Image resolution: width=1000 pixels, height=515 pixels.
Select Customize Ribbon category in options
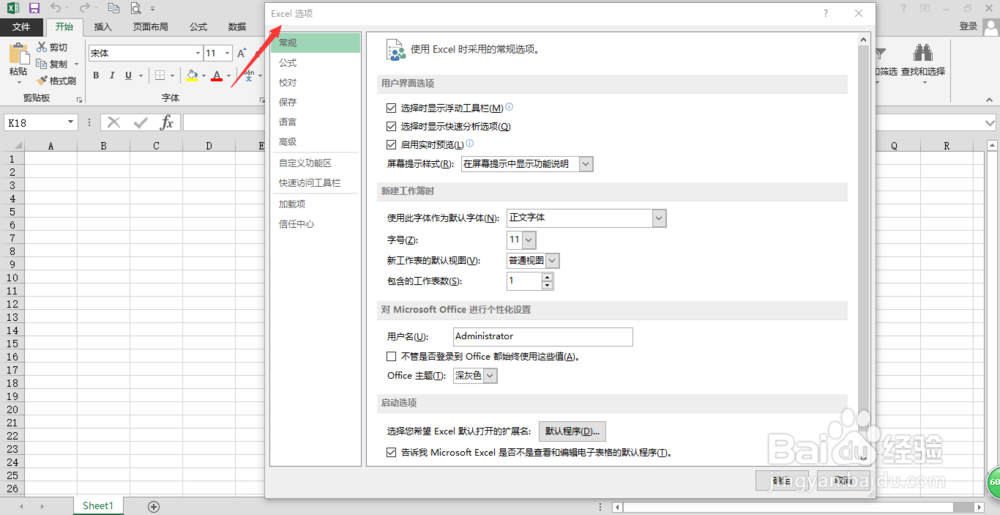click(316, 163)
